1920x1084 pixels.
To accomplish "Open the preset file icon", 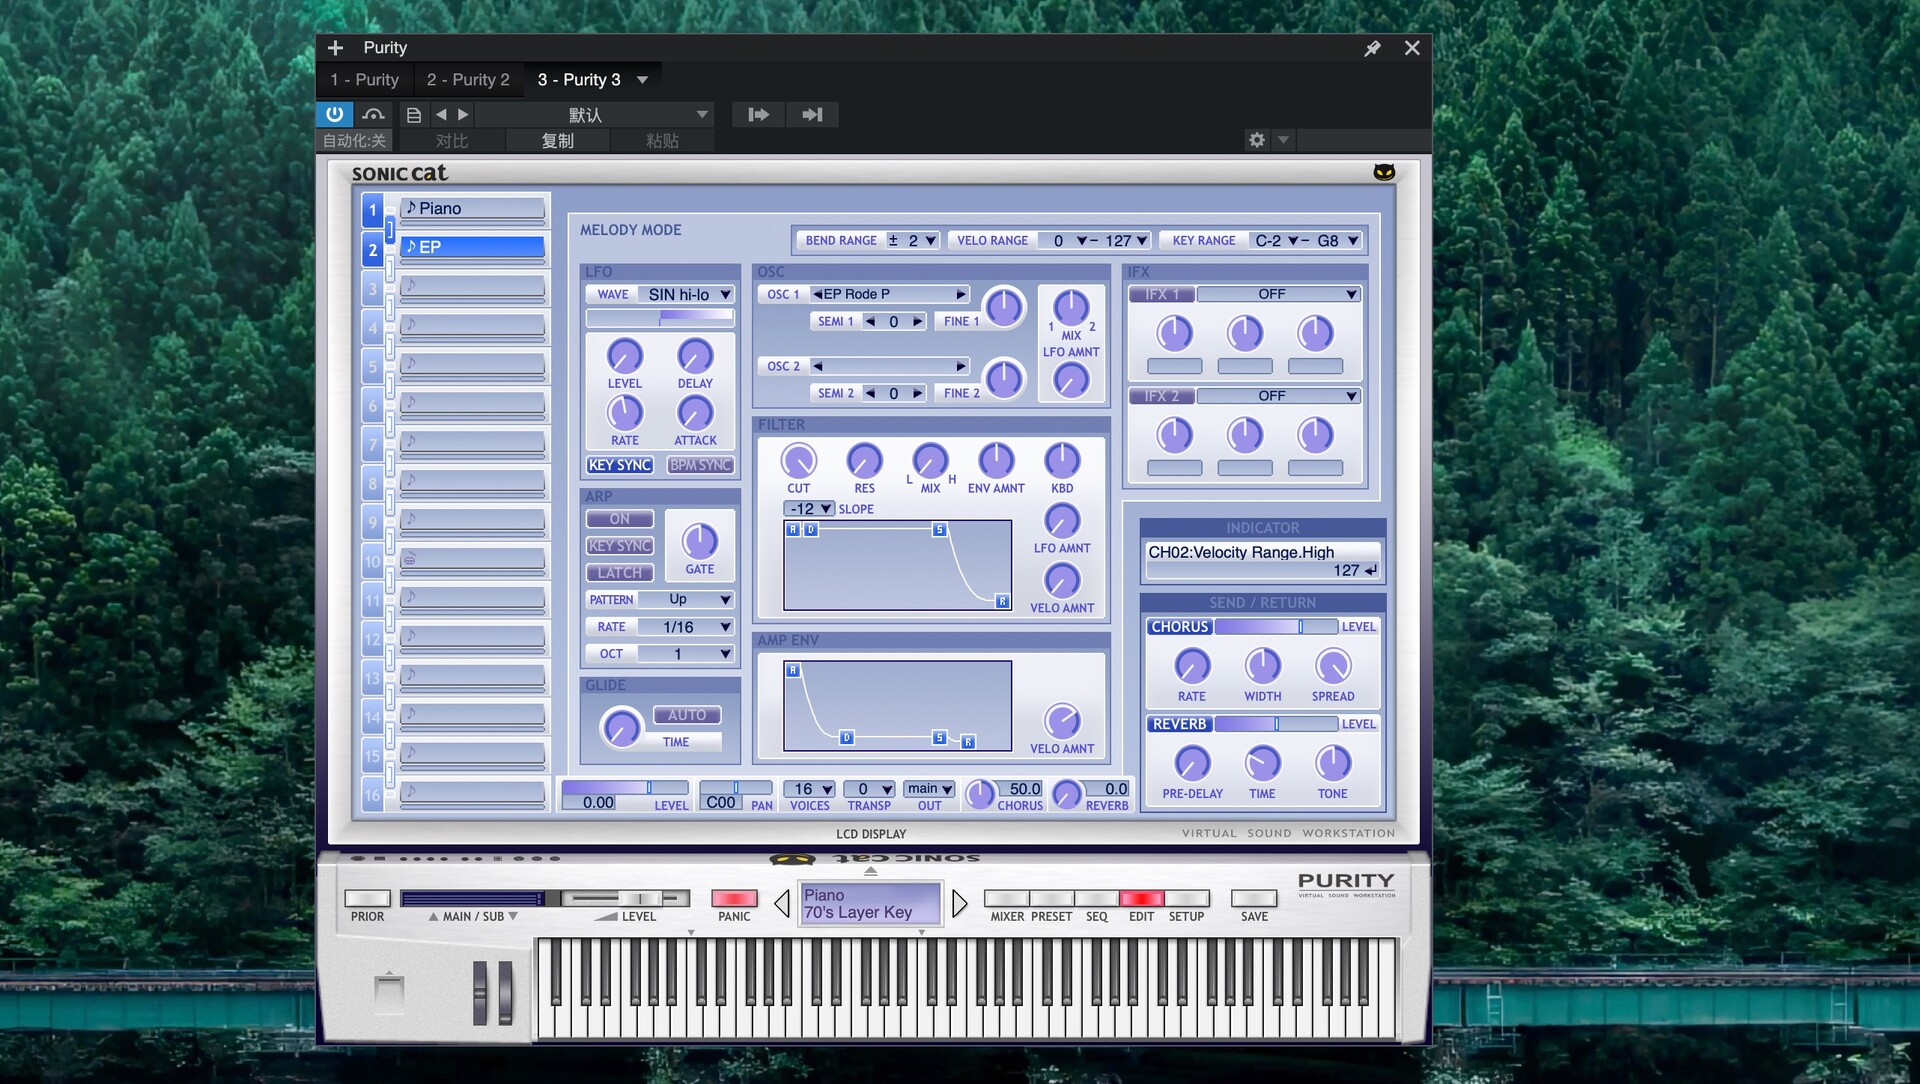I will pos(413,114).
